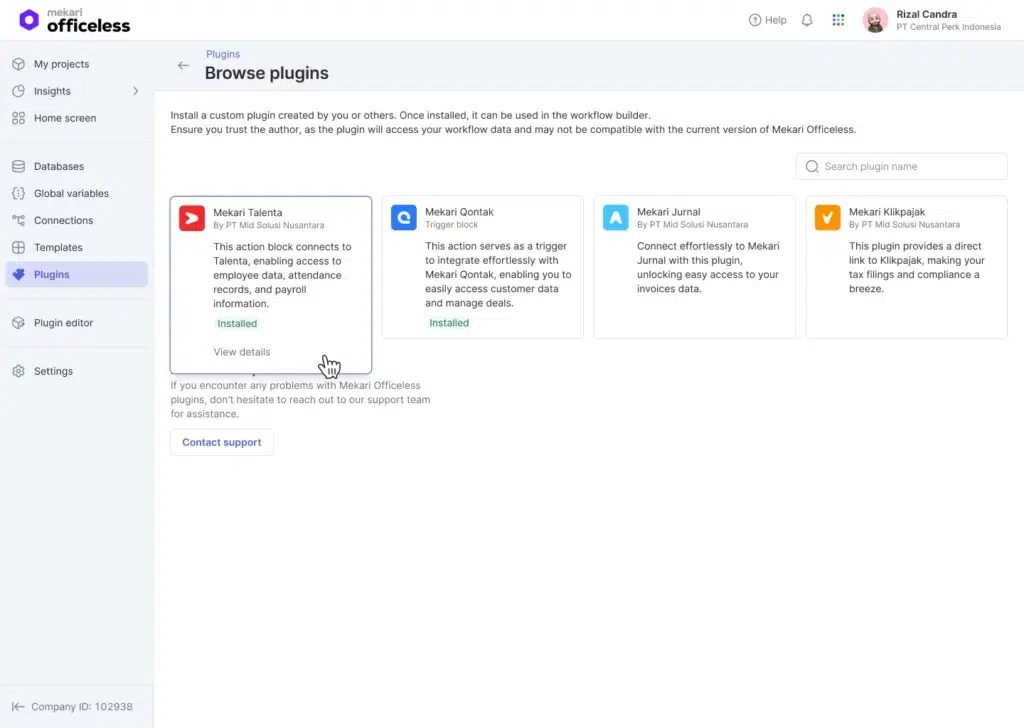Click the Mekari Qontak blue logo icon
Screen dimensions: 1024x728
pos(404,217)
